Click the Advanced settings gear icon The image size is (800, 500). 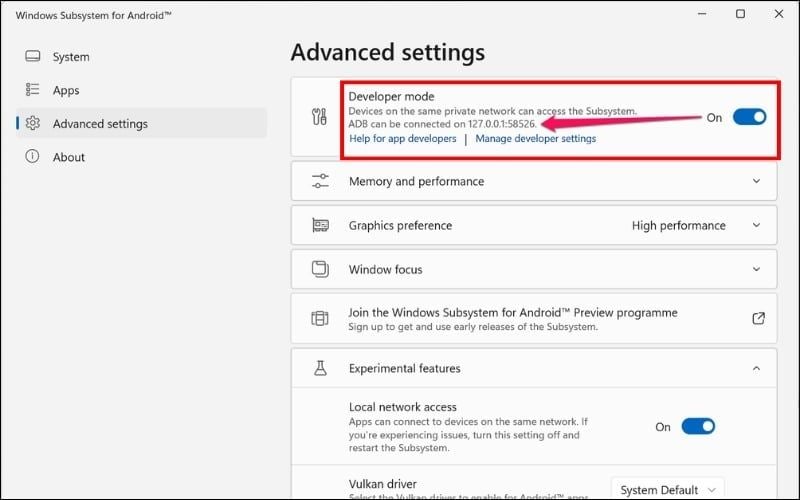pos(33,124)
